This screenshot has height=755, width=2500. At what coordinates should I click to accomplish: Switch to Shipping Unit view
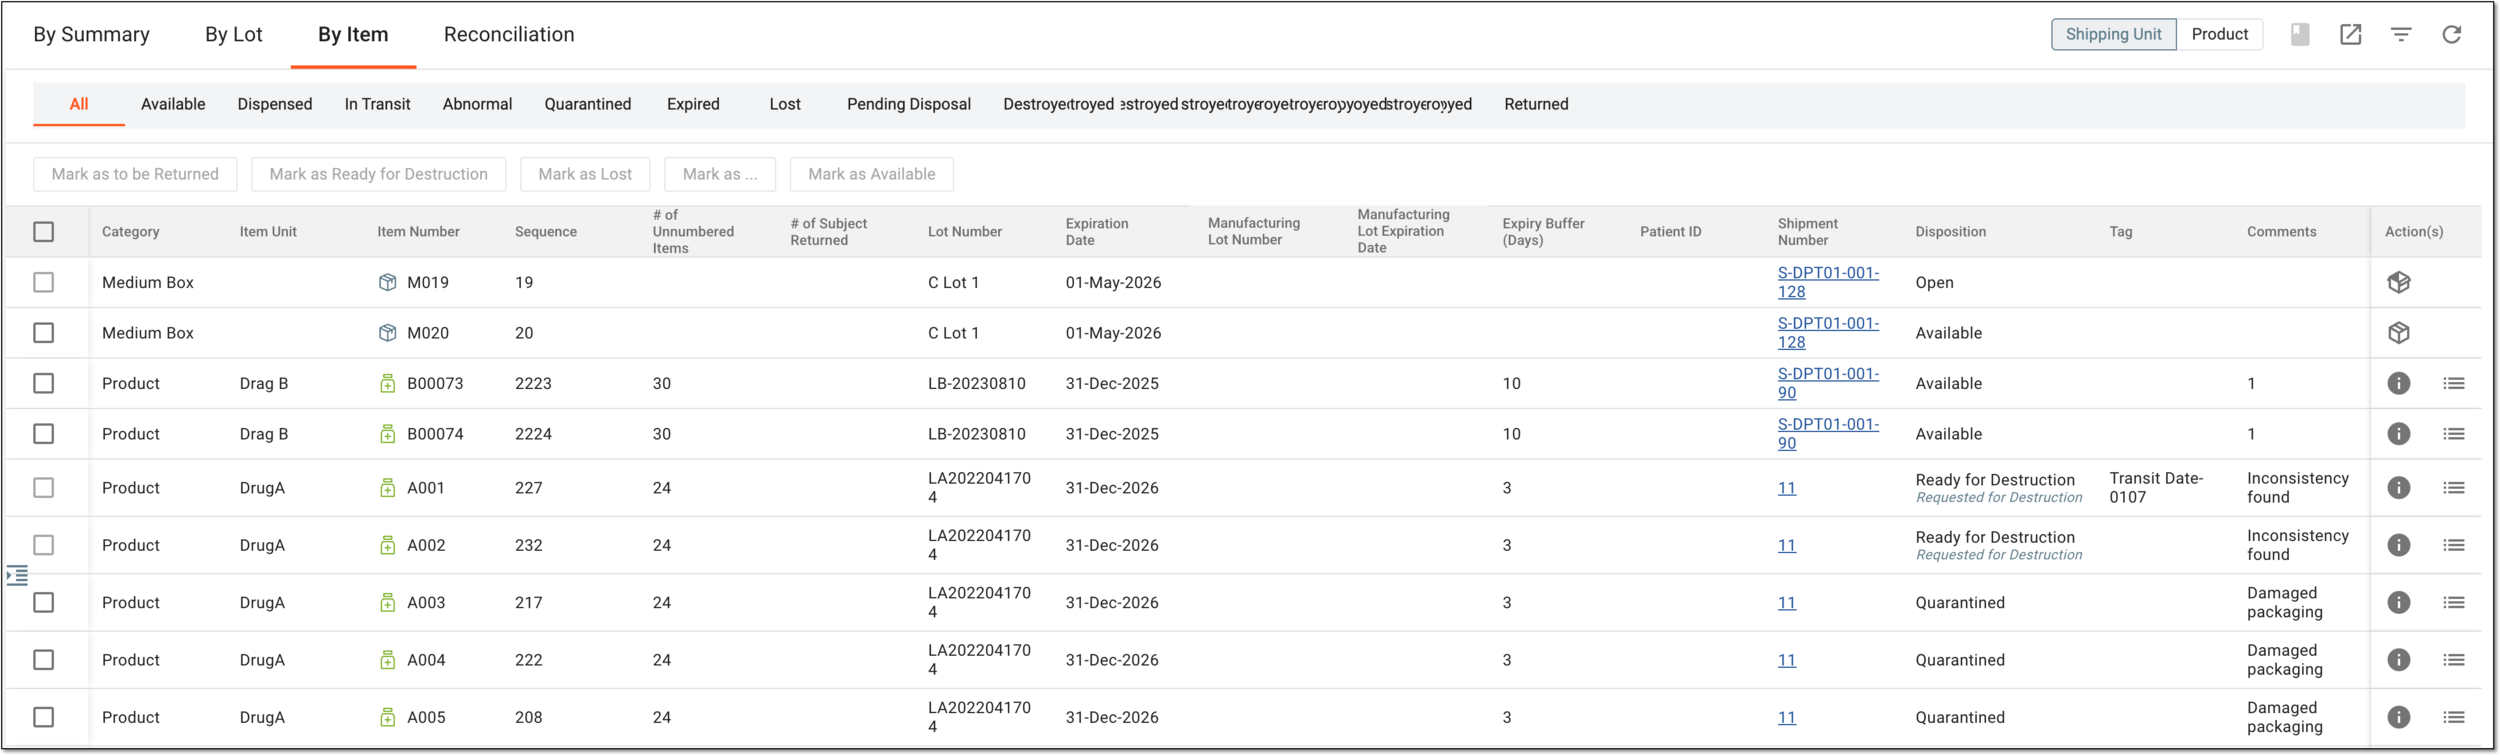(2113, 35)
